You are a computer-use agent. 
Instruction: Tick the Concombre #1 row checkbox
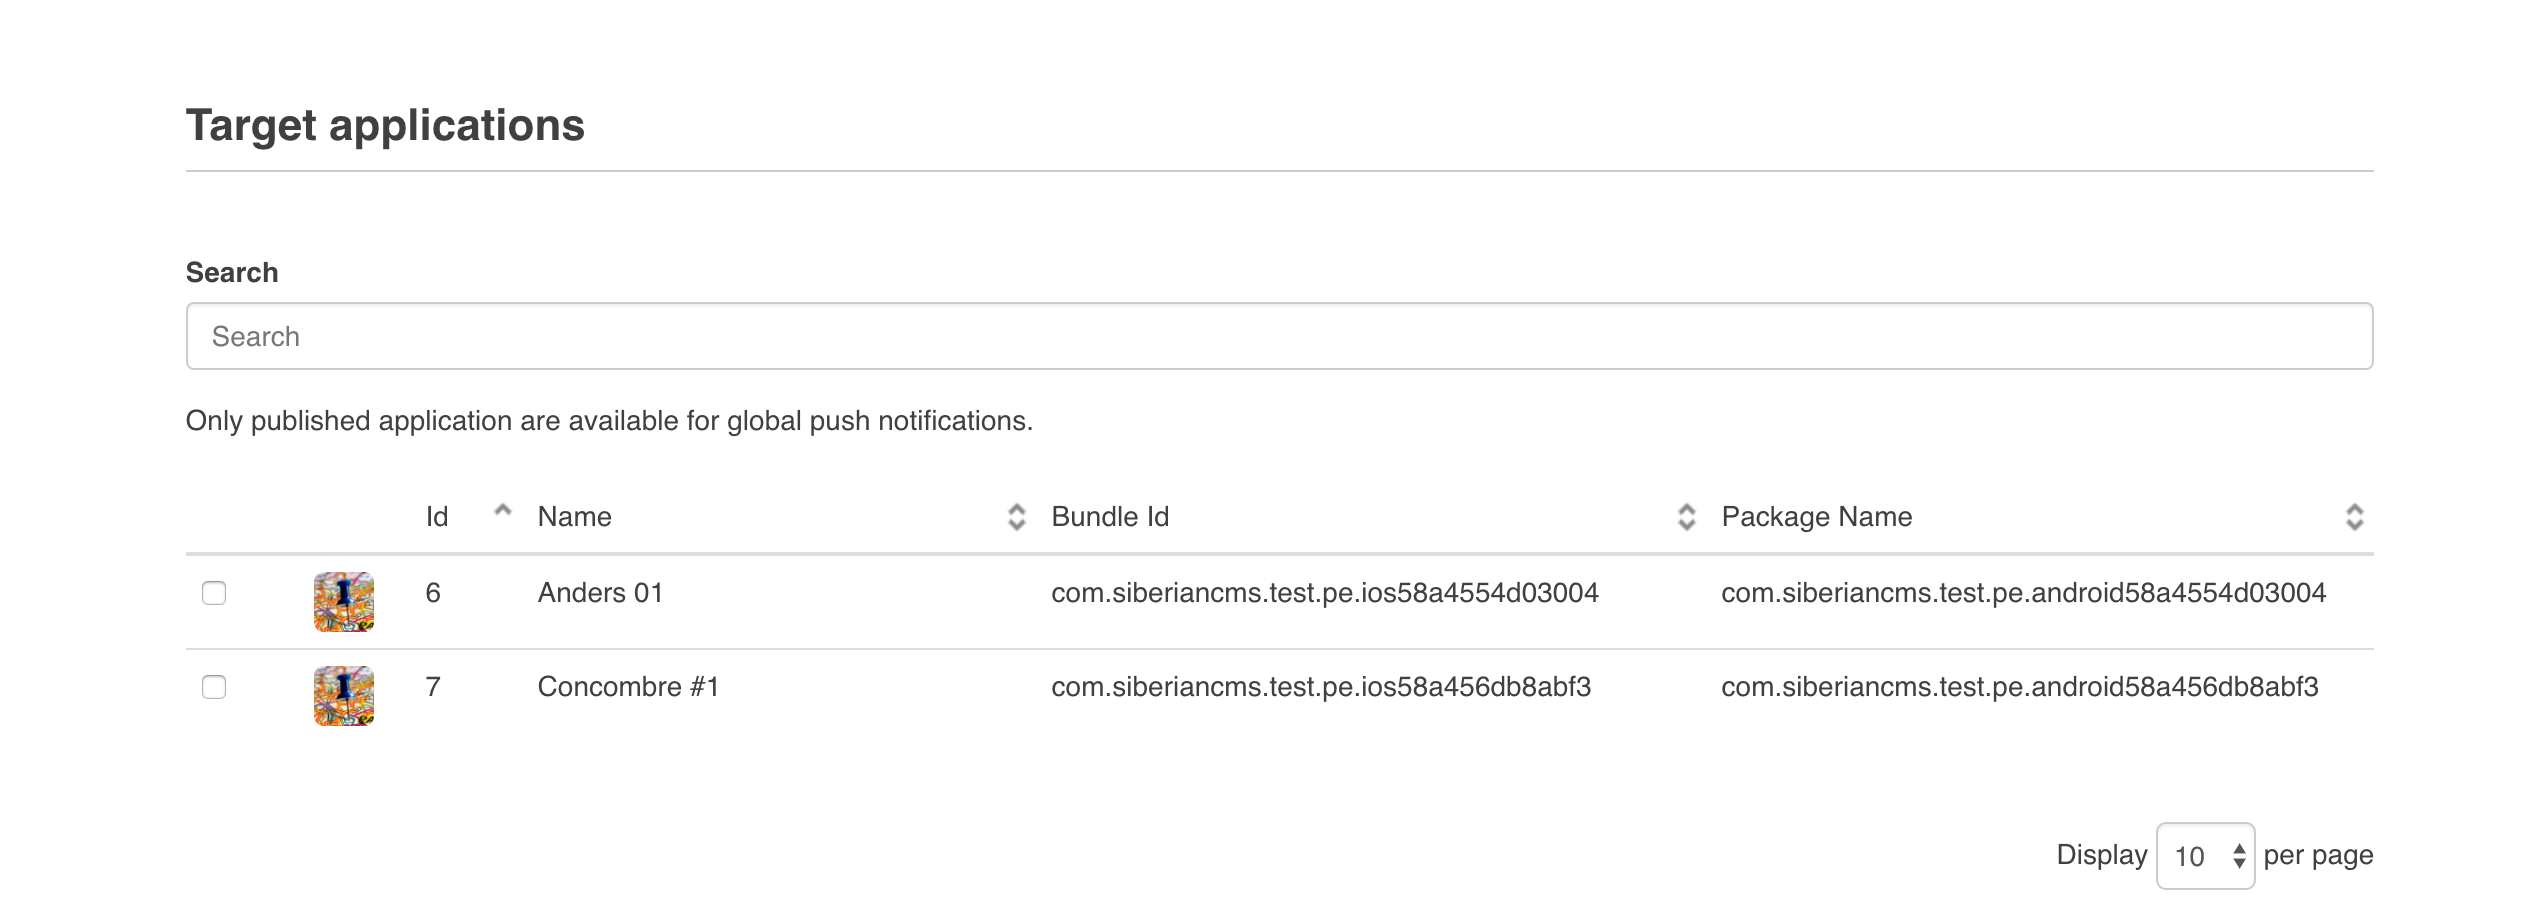tap(214, 687)
